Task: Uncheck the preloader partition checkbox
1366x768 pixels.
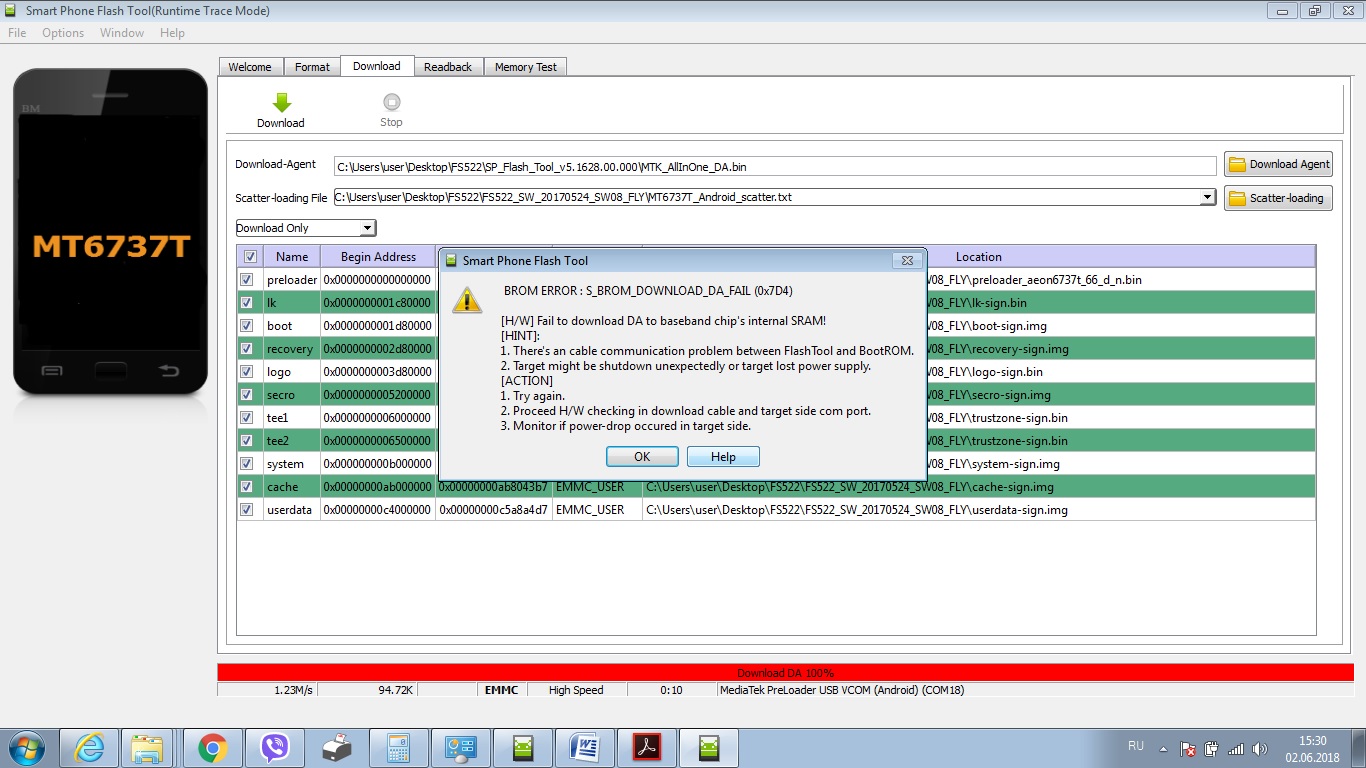Action: tap(247, 280)
